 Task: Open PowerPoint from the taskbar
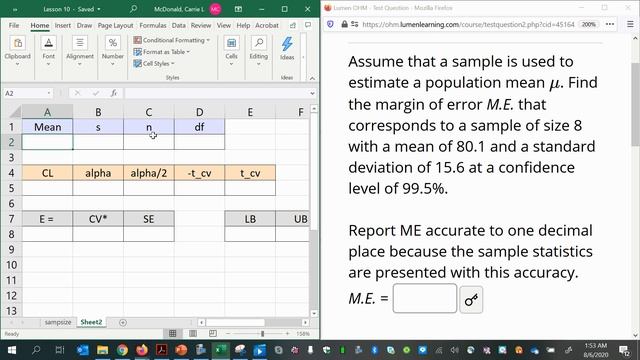(181, 350)
